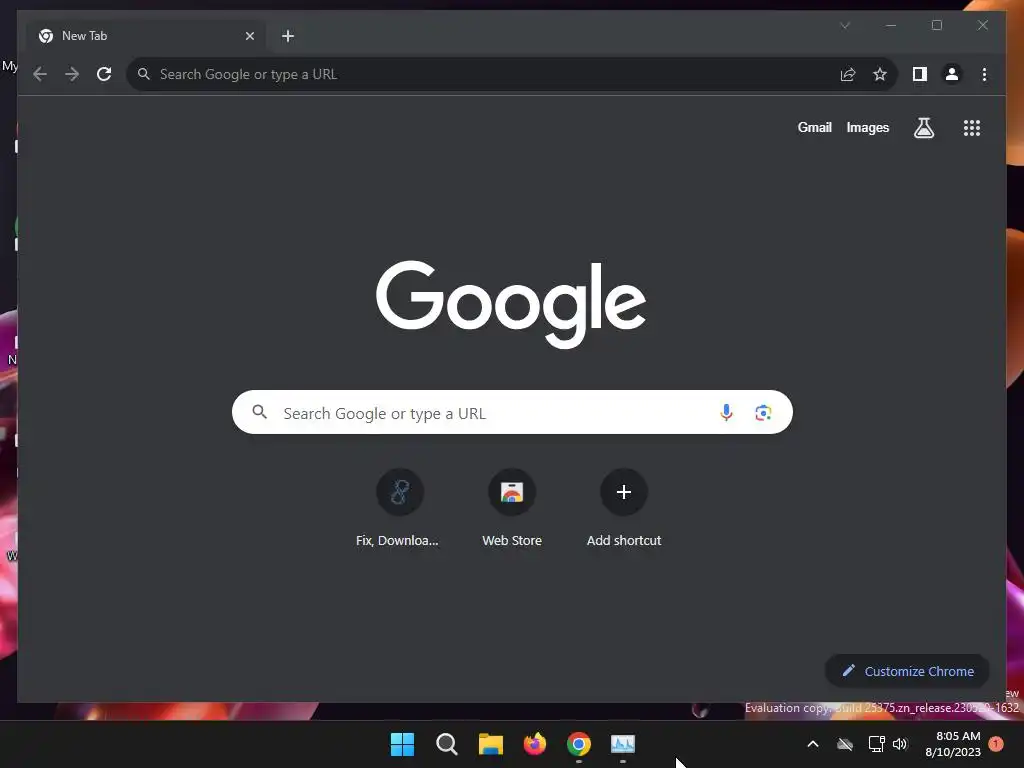This screenshot has width=1024, height=768.
Task: Show hidden system tray icons
Action: click(813, 744)
